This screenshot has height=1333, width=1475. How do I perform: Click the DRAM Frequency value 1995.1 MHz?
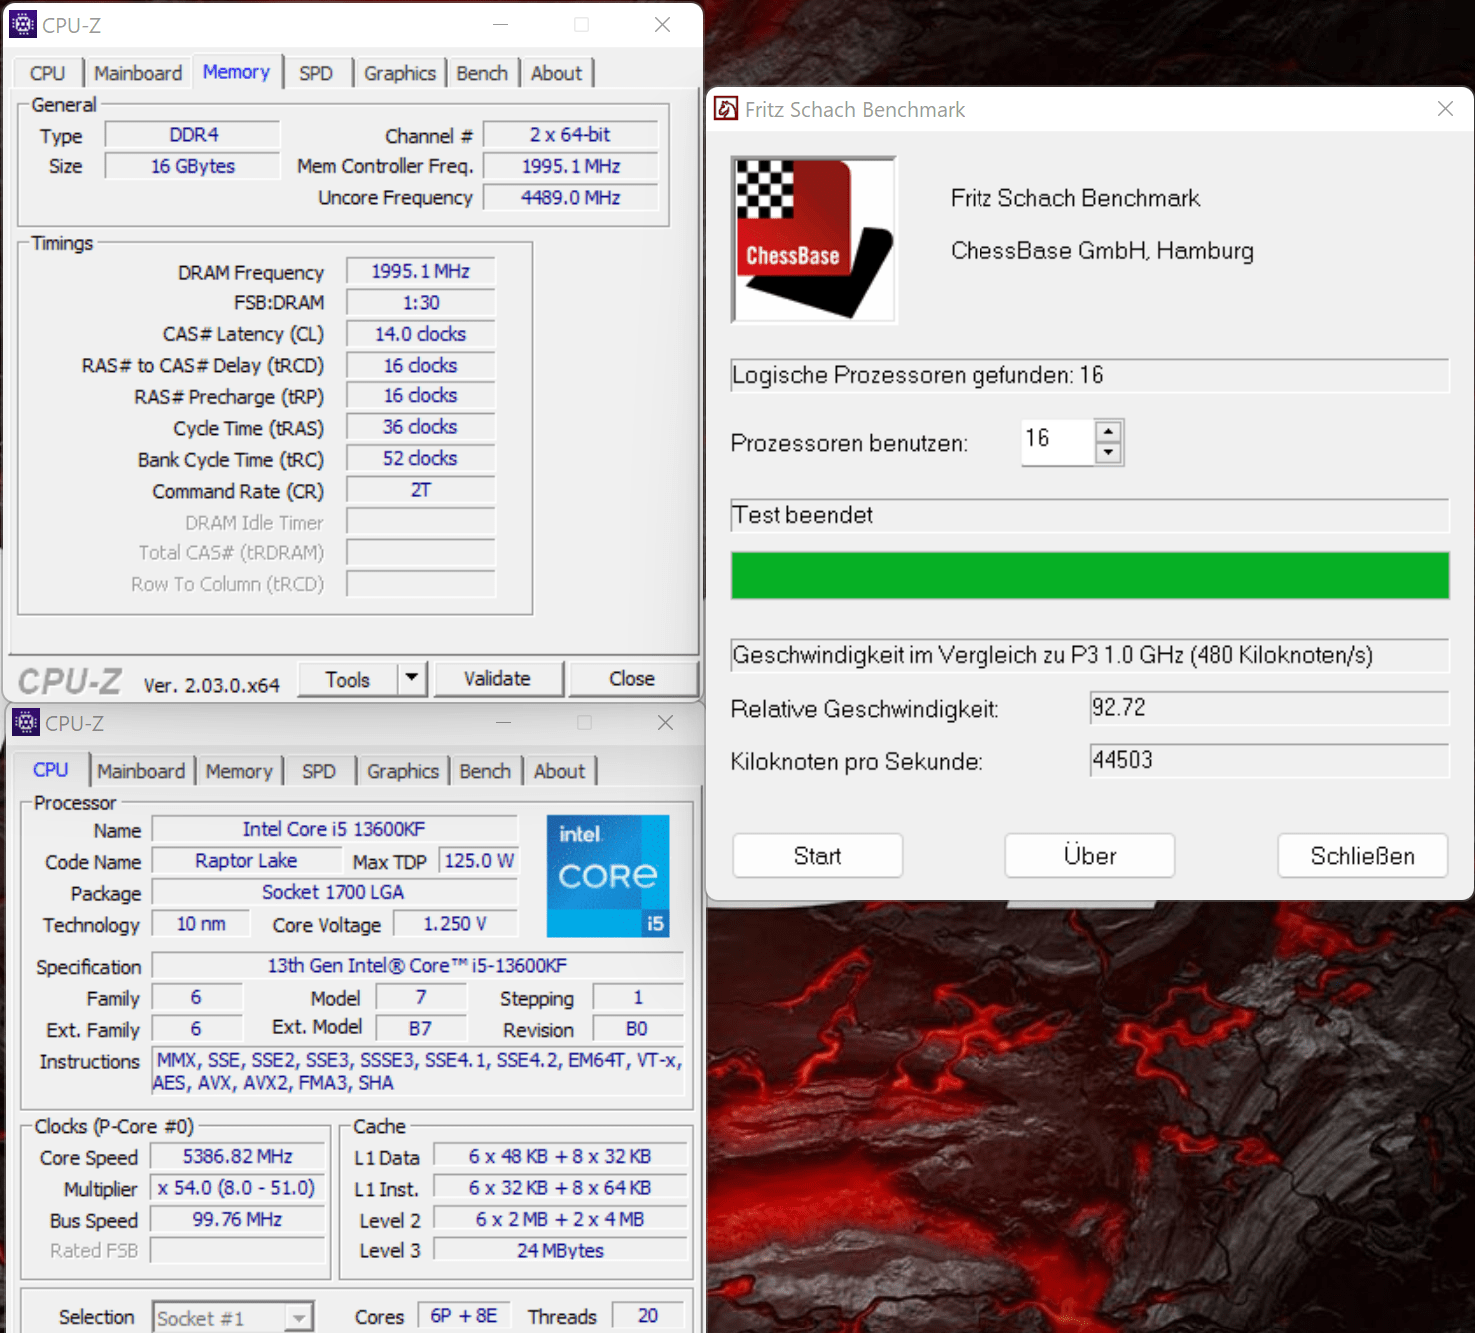[x=420, y=271]
